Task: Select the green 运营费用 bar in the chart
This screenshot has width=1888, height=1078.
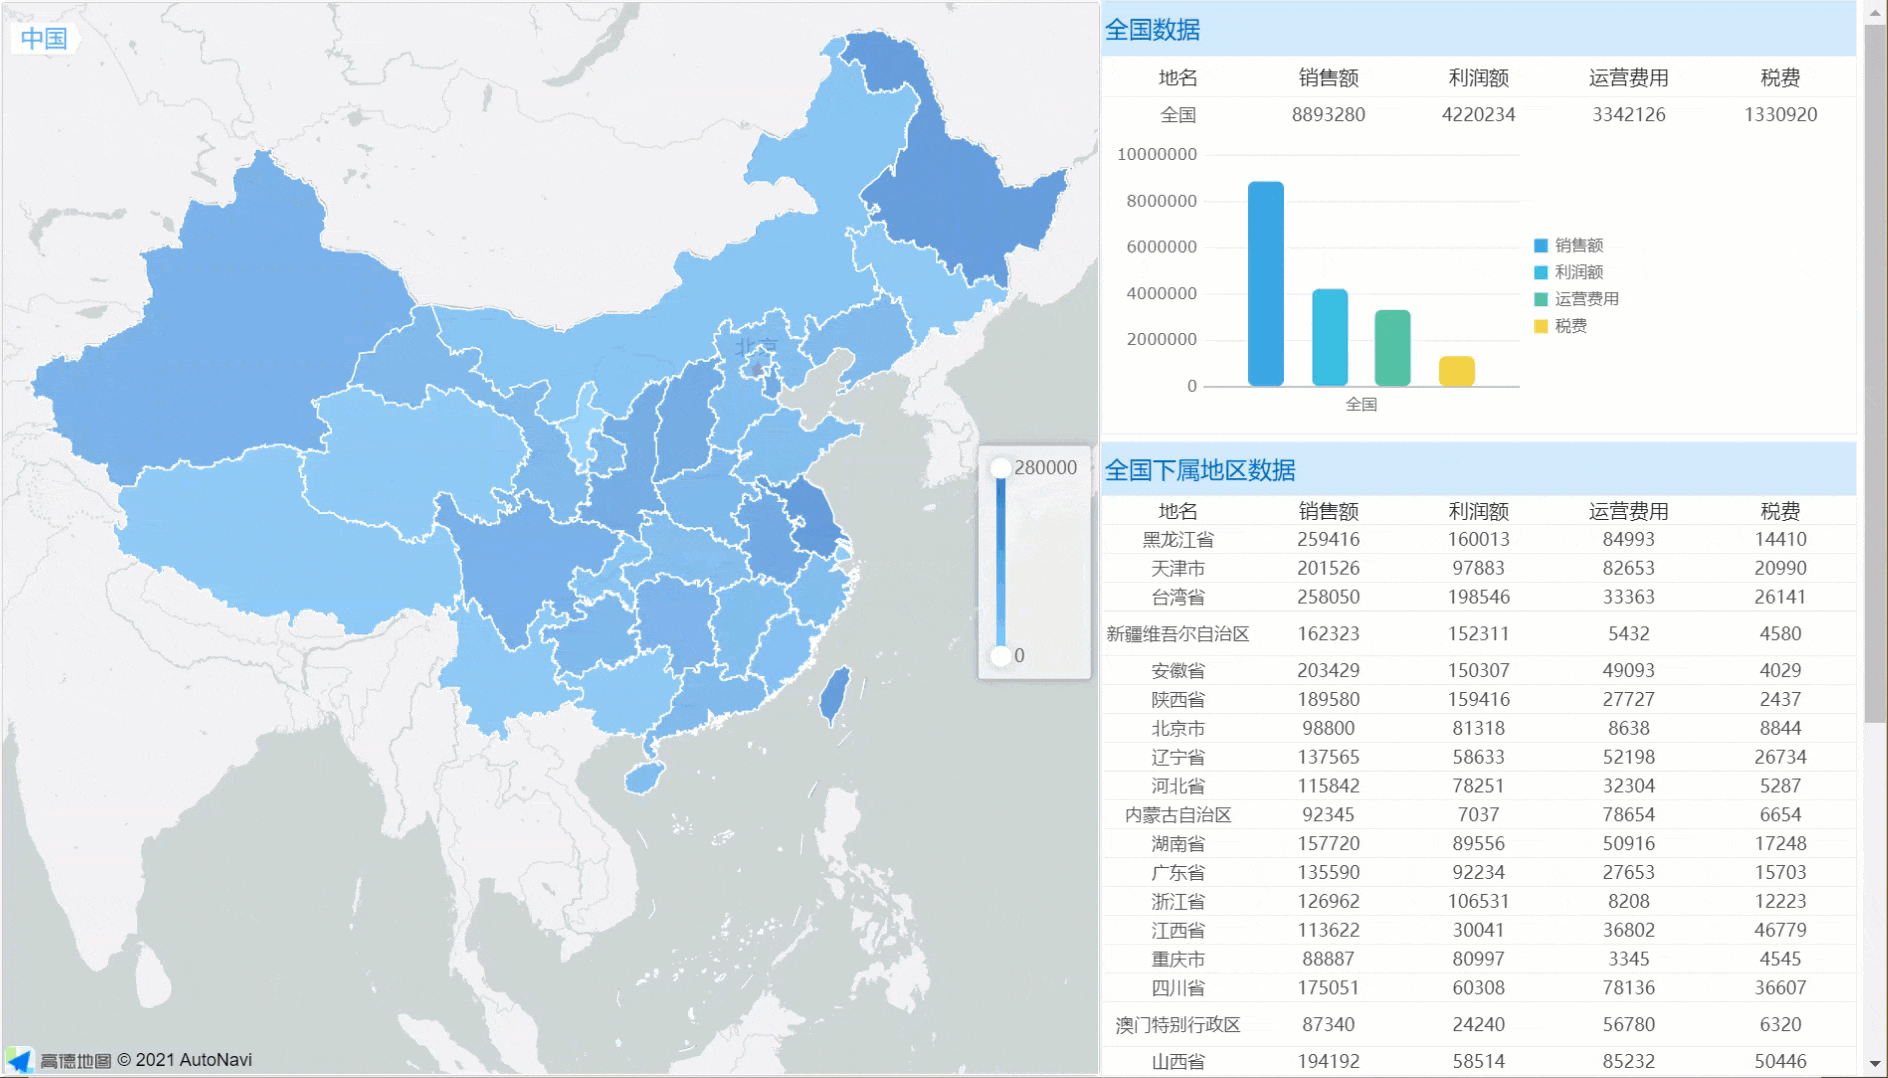Action: tap(1392, 348)
